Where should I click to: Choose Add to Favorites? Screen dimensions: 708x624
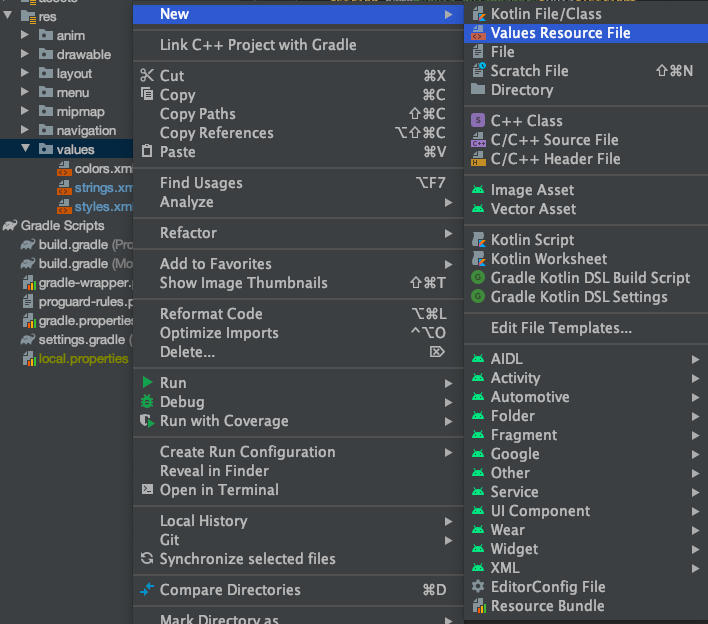pos(298,264)
